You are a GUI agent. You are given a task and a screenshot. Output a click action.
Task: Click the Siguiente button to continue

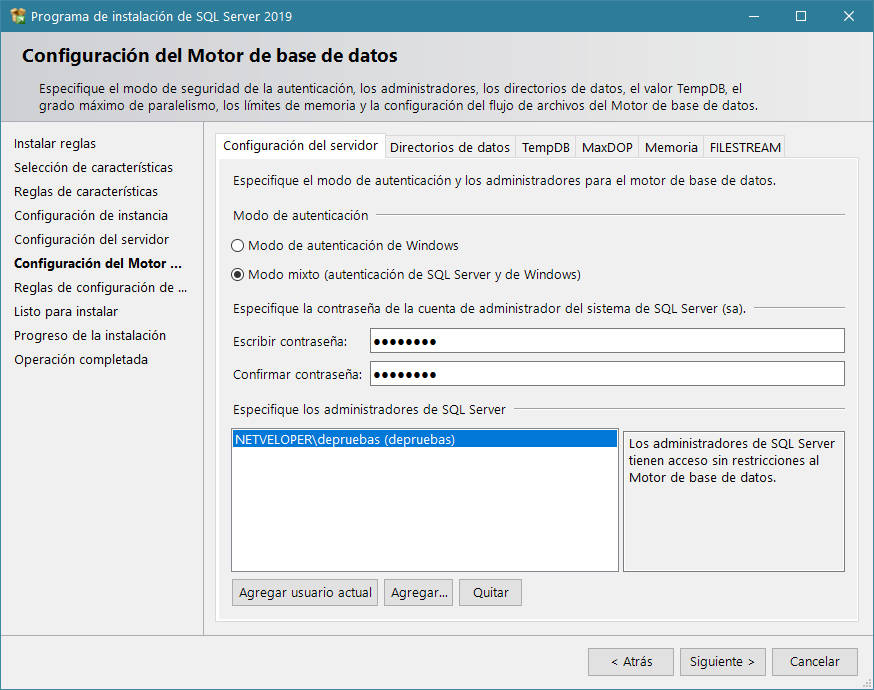722,661
